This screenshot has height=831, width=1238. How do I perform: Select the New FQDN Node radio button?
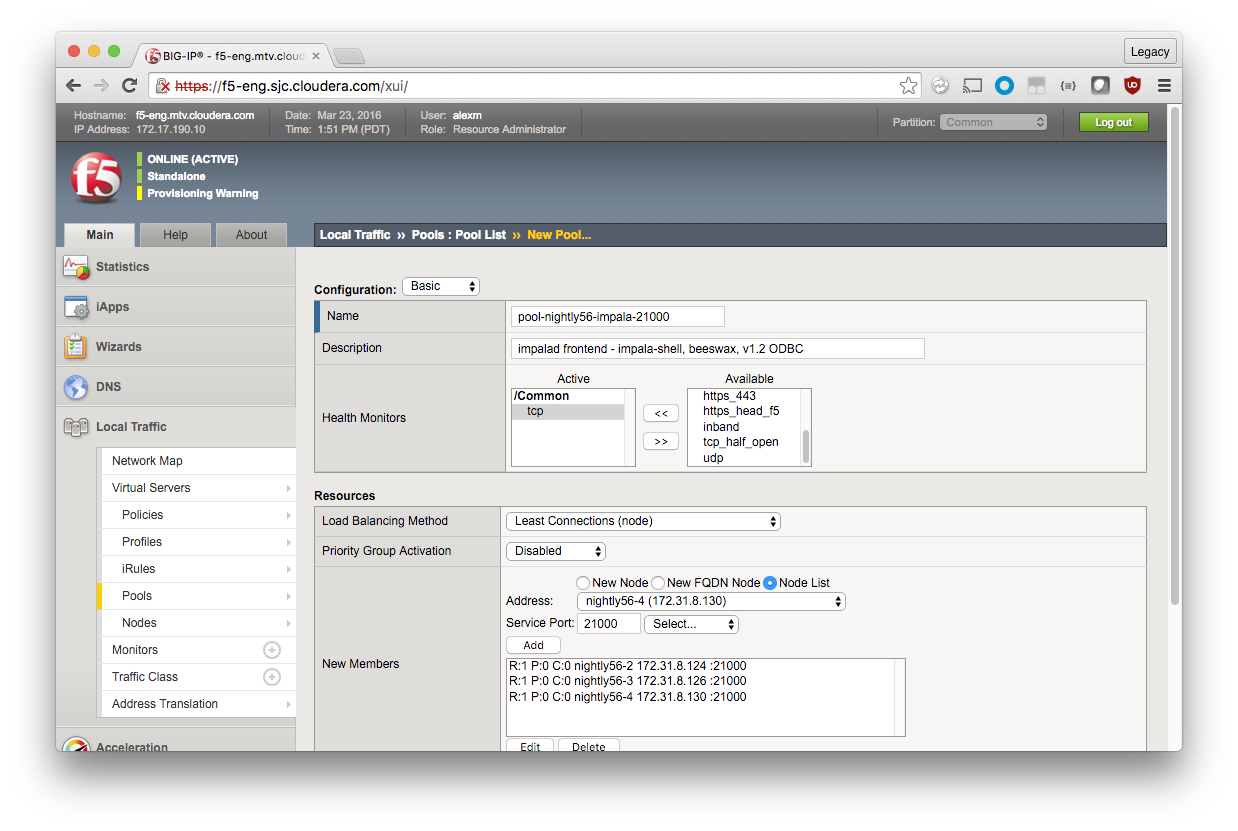click(658, 583)
